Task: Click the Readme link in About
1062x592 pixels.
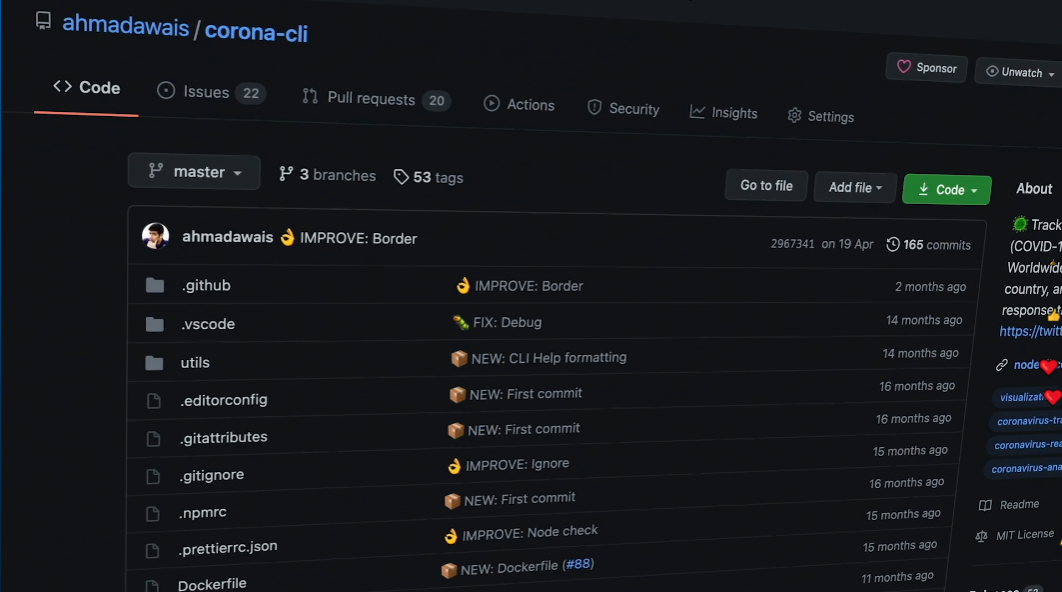Action: tap(1019, 504)
